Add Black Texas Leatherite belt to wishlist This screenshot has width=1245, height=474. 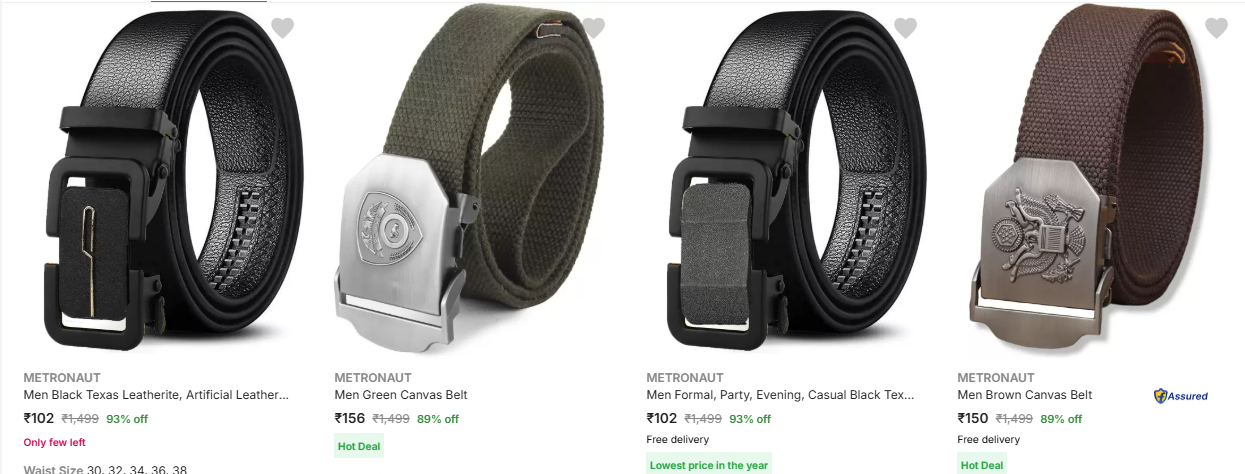pyautogui.click(x=283, y=28)
